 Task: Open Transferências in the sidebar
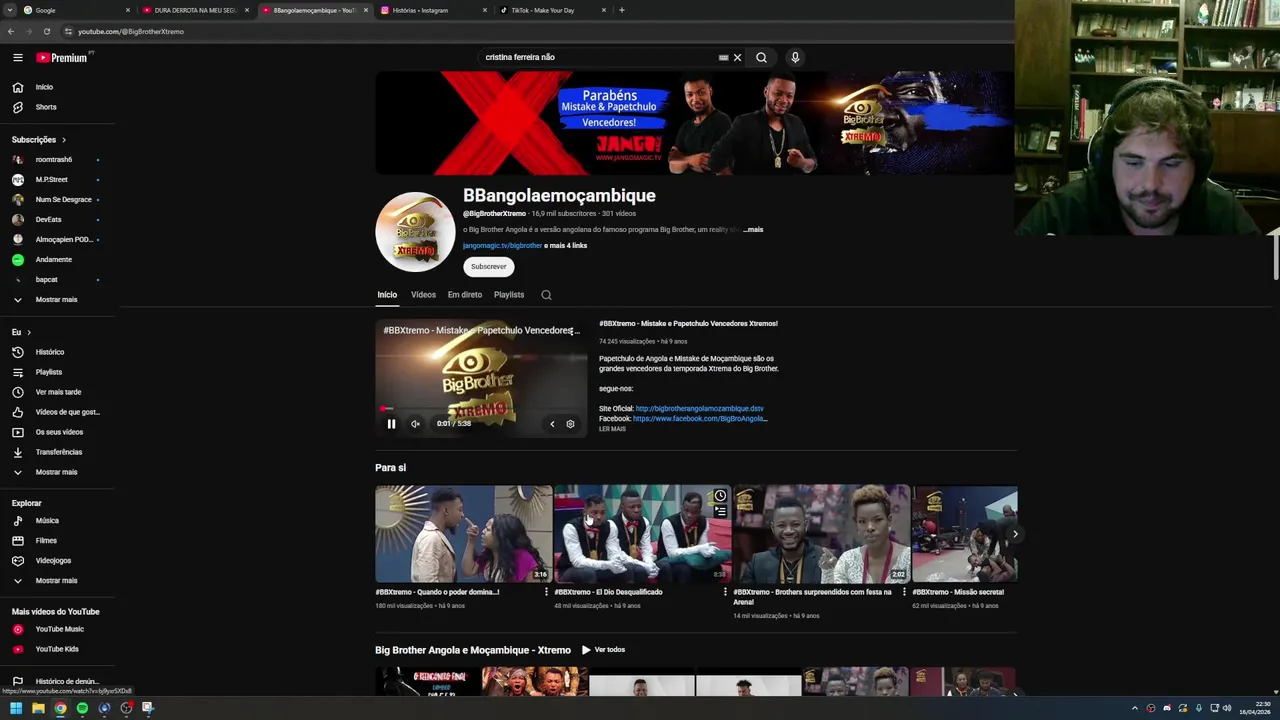pos(57,452)
